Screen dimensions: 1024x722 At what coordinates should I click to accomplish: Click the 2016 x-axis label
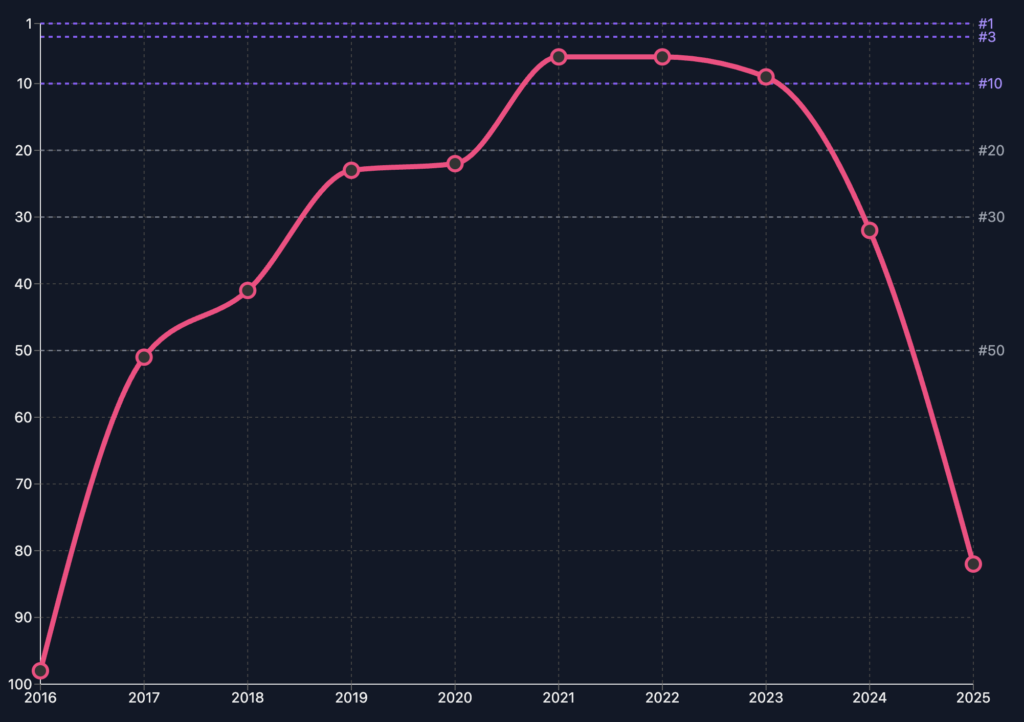pos(40,698)
